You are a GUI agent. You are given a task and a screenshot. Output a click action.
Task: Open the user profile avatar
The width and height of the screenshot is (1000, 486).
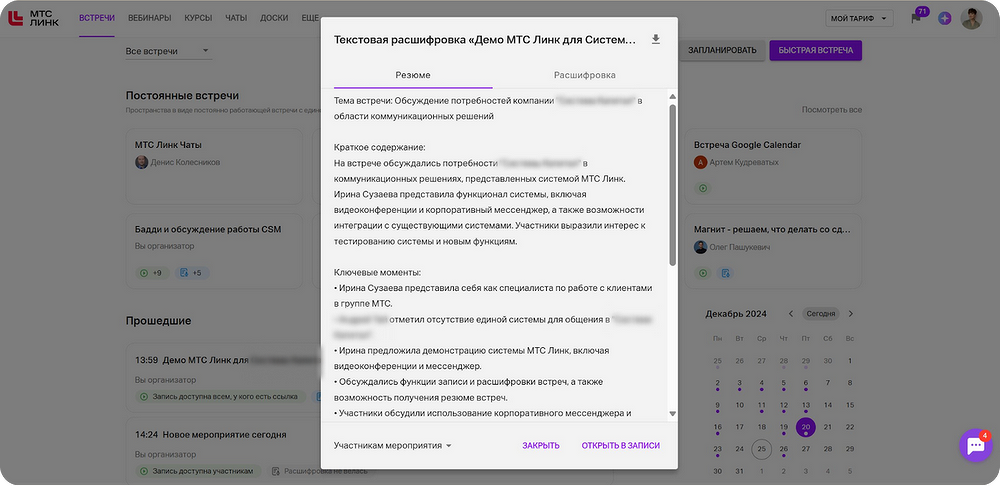click(x=972, y=18)
